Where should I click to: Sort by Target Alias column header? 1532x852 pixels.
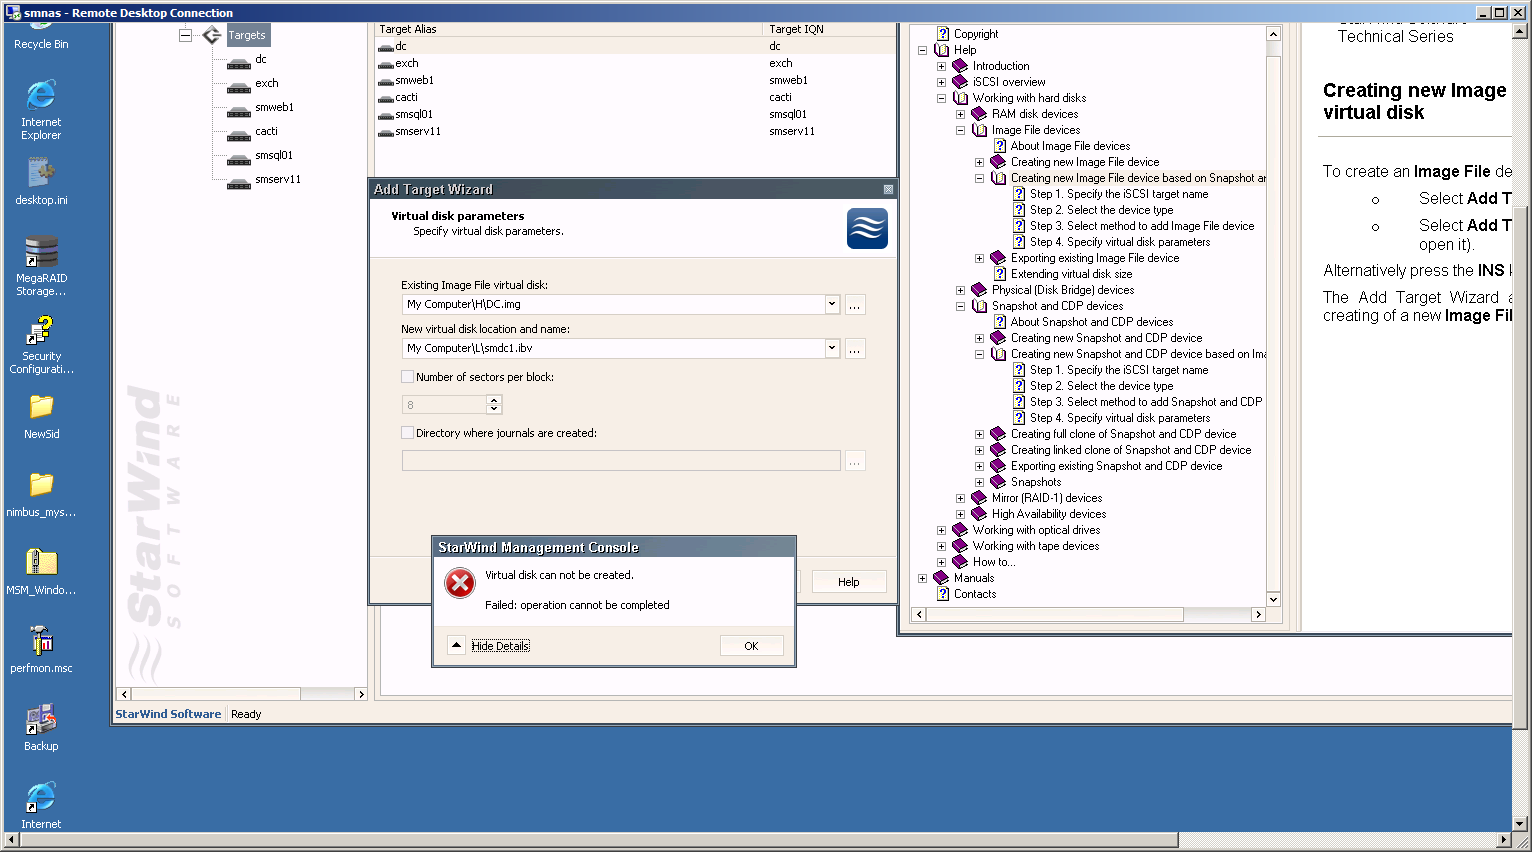coord(568,29)
